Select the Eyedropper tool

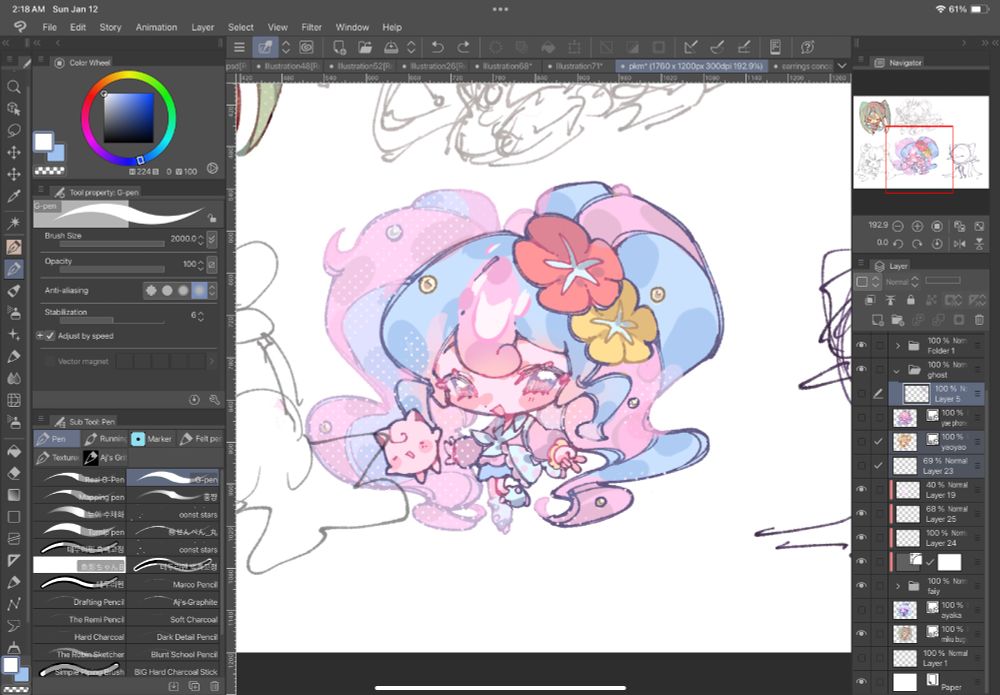(x=13, y=196)
